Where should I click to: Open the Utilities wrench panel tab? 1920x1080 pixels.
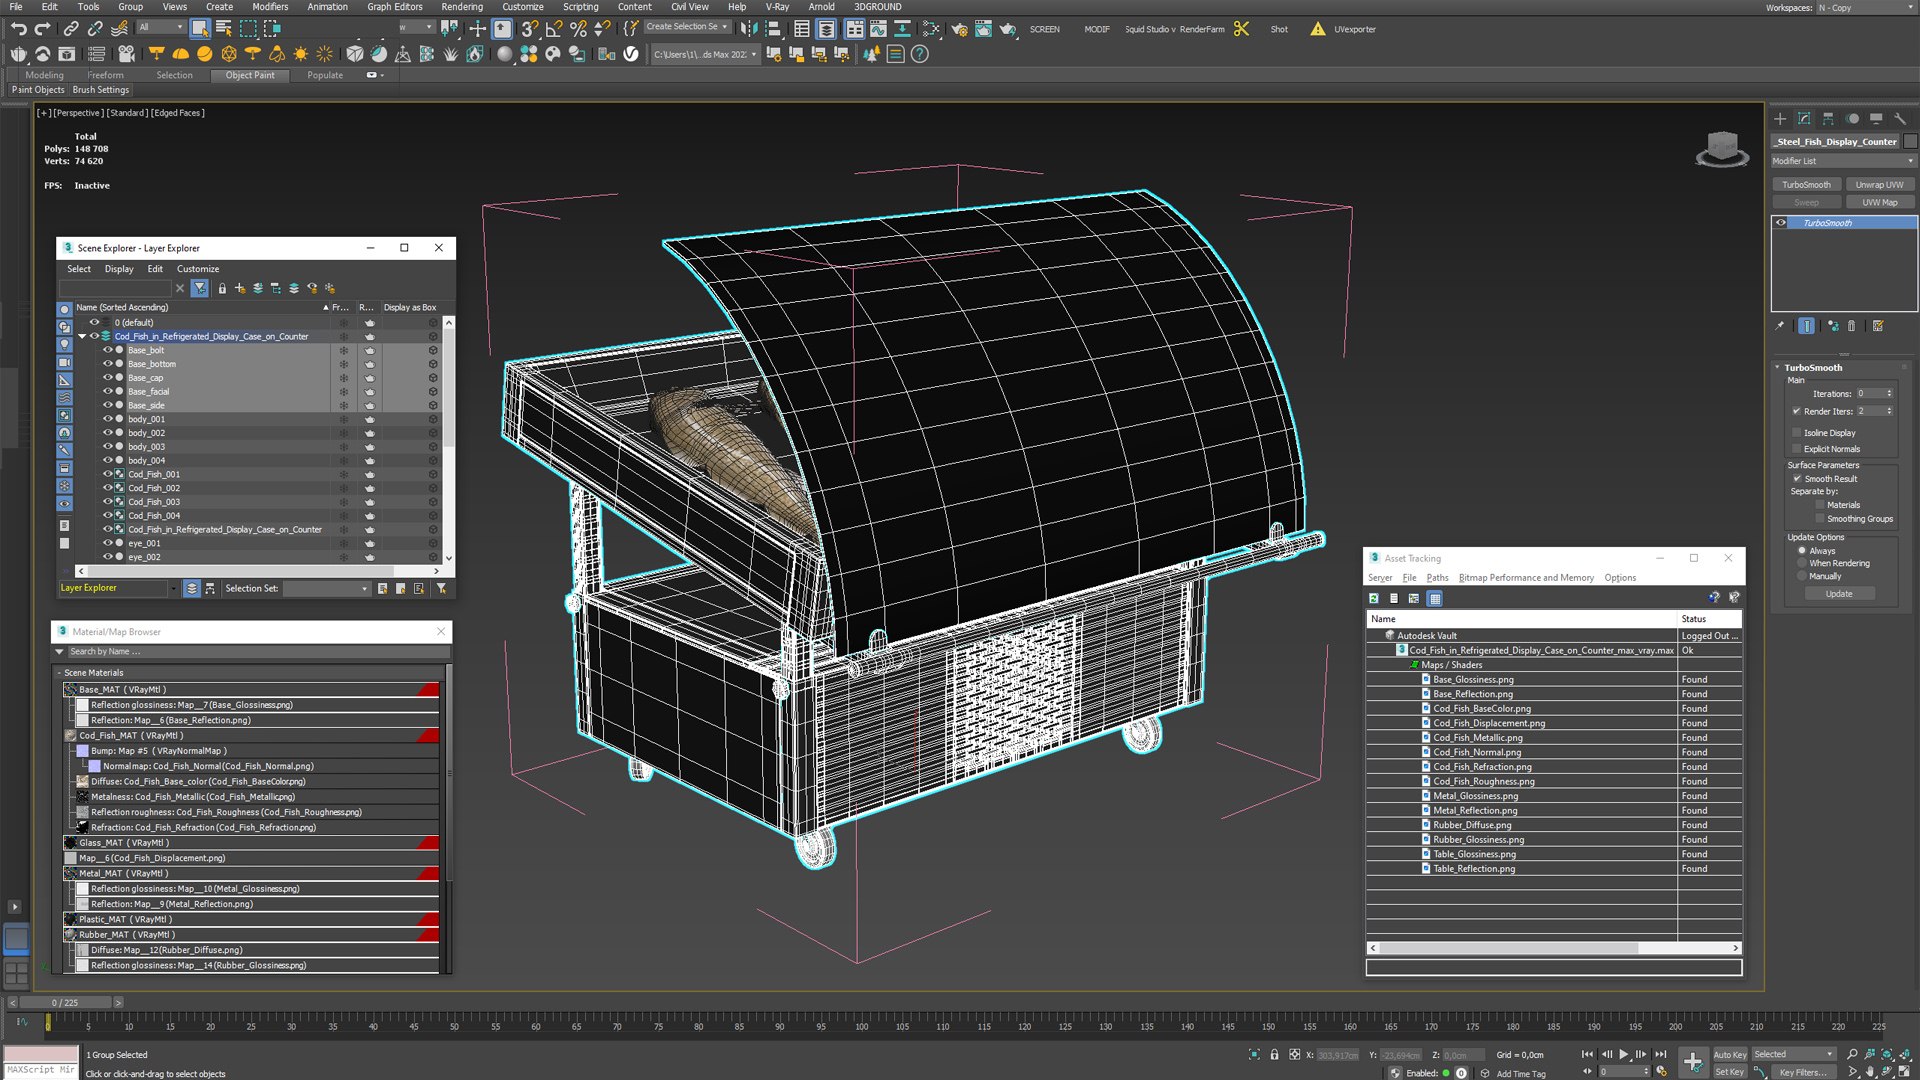point(1900,118)
